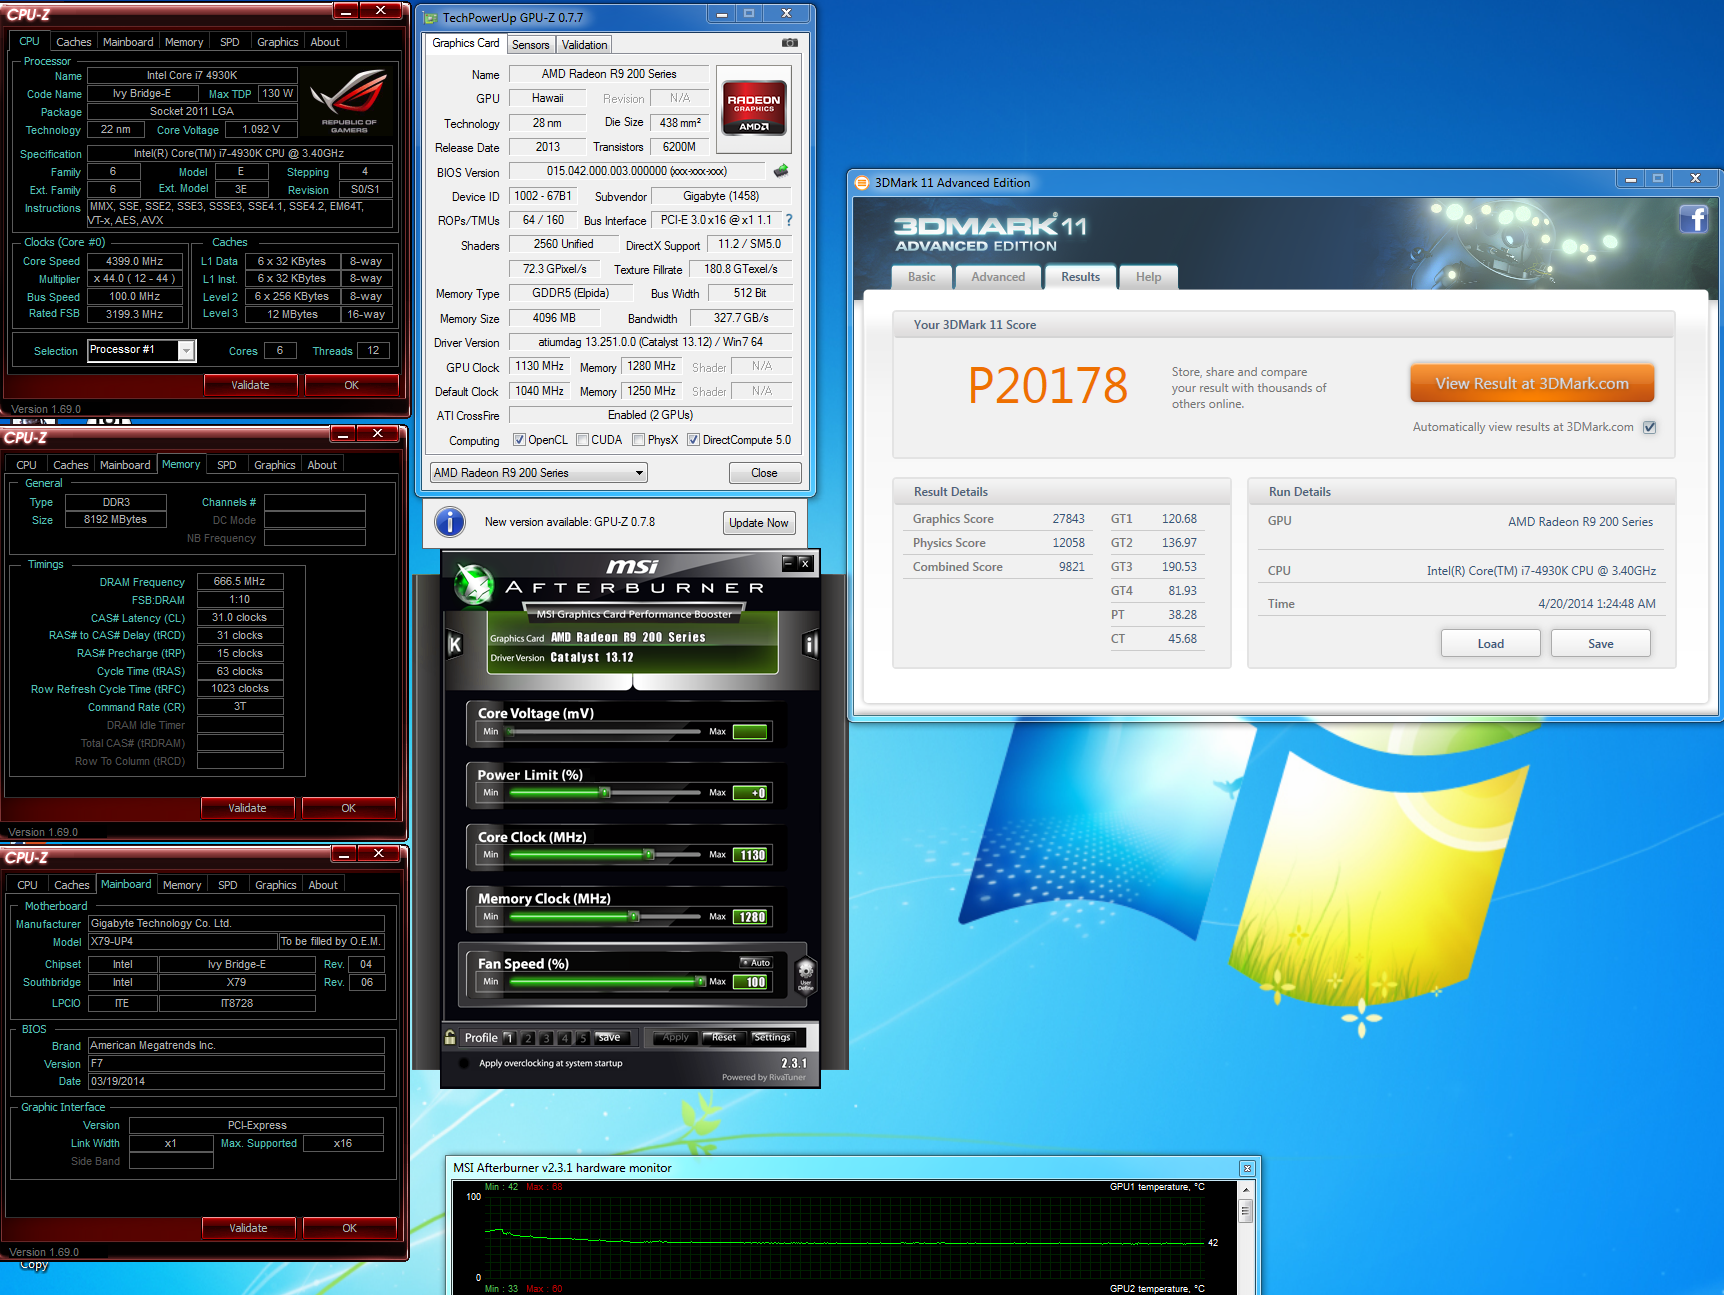Click the GPU-Z screenshot camera icon
Viewport: 1724px width, 1295px height.
coord(790,43)
